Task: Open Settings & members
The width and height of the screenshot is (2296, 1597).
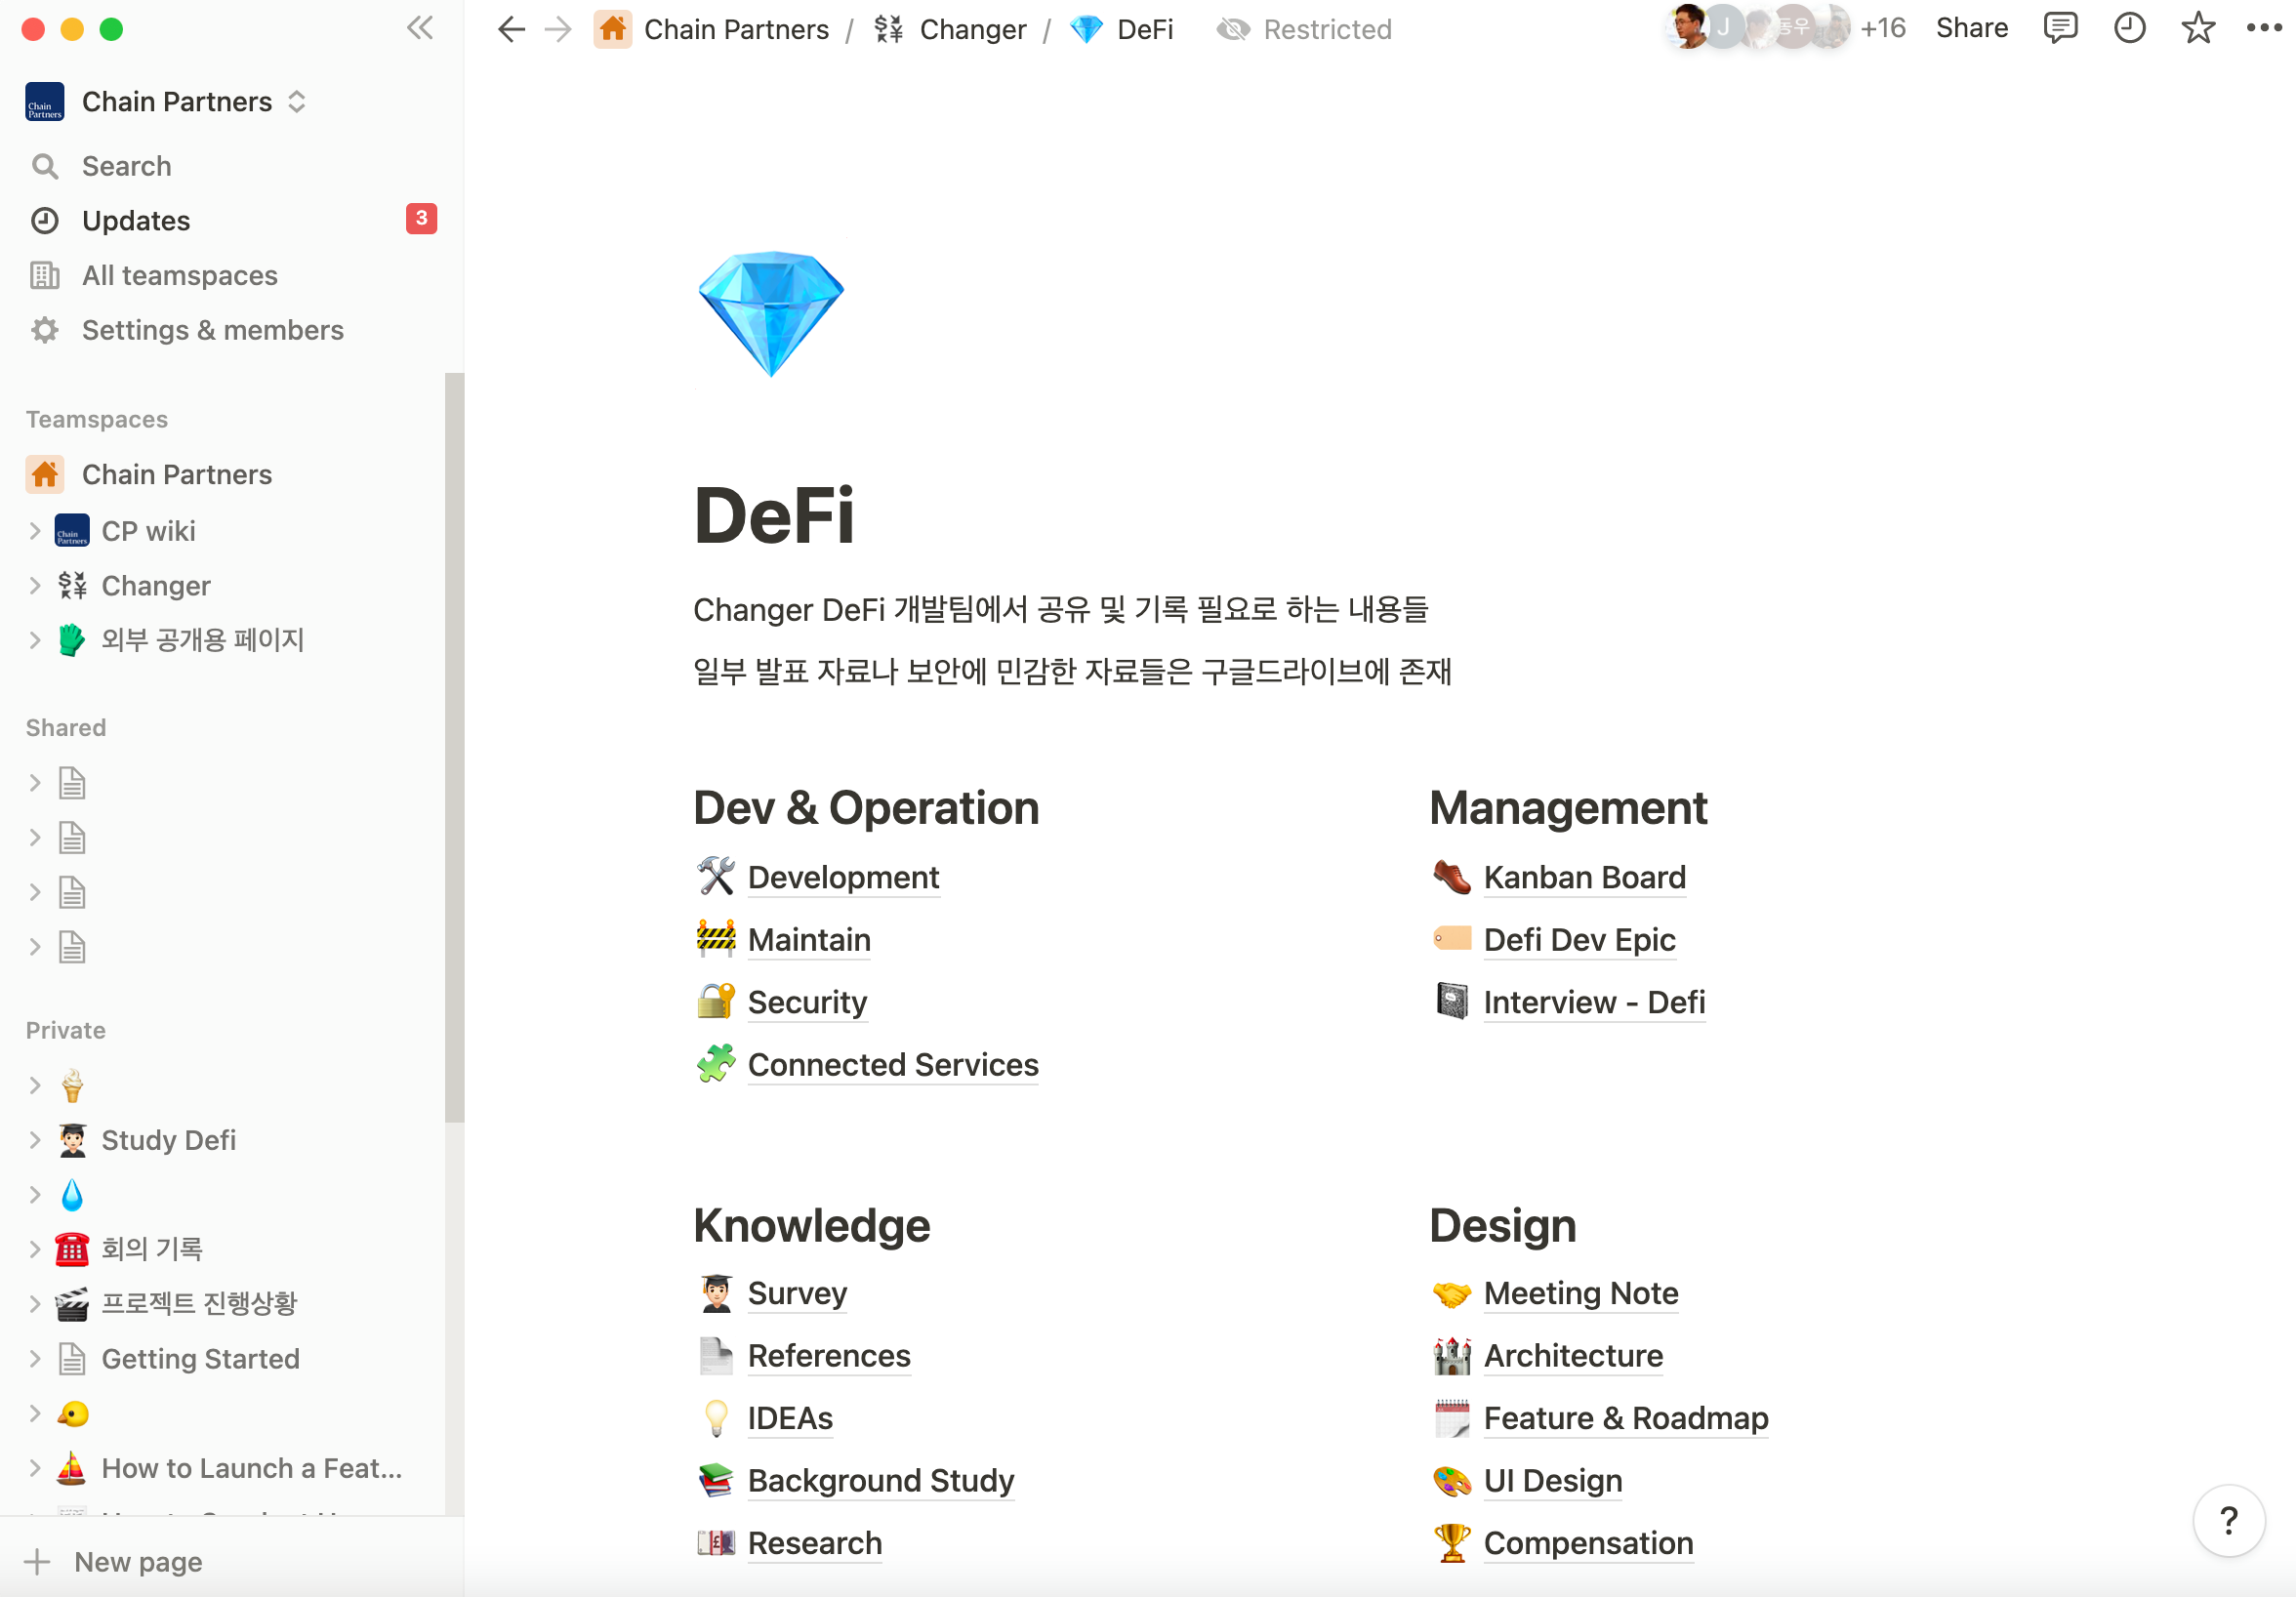Action: [212, 330]
